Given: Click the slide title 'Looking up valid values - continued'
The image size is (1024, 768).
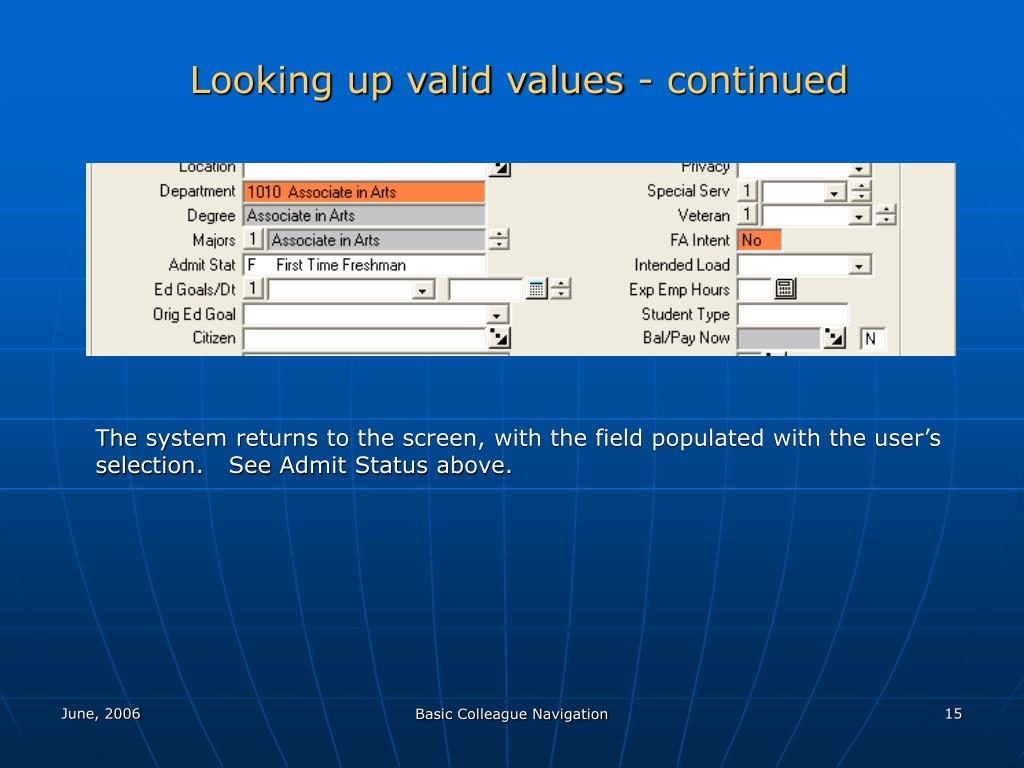Looking at the screenshot, I should tap(519, 81).
